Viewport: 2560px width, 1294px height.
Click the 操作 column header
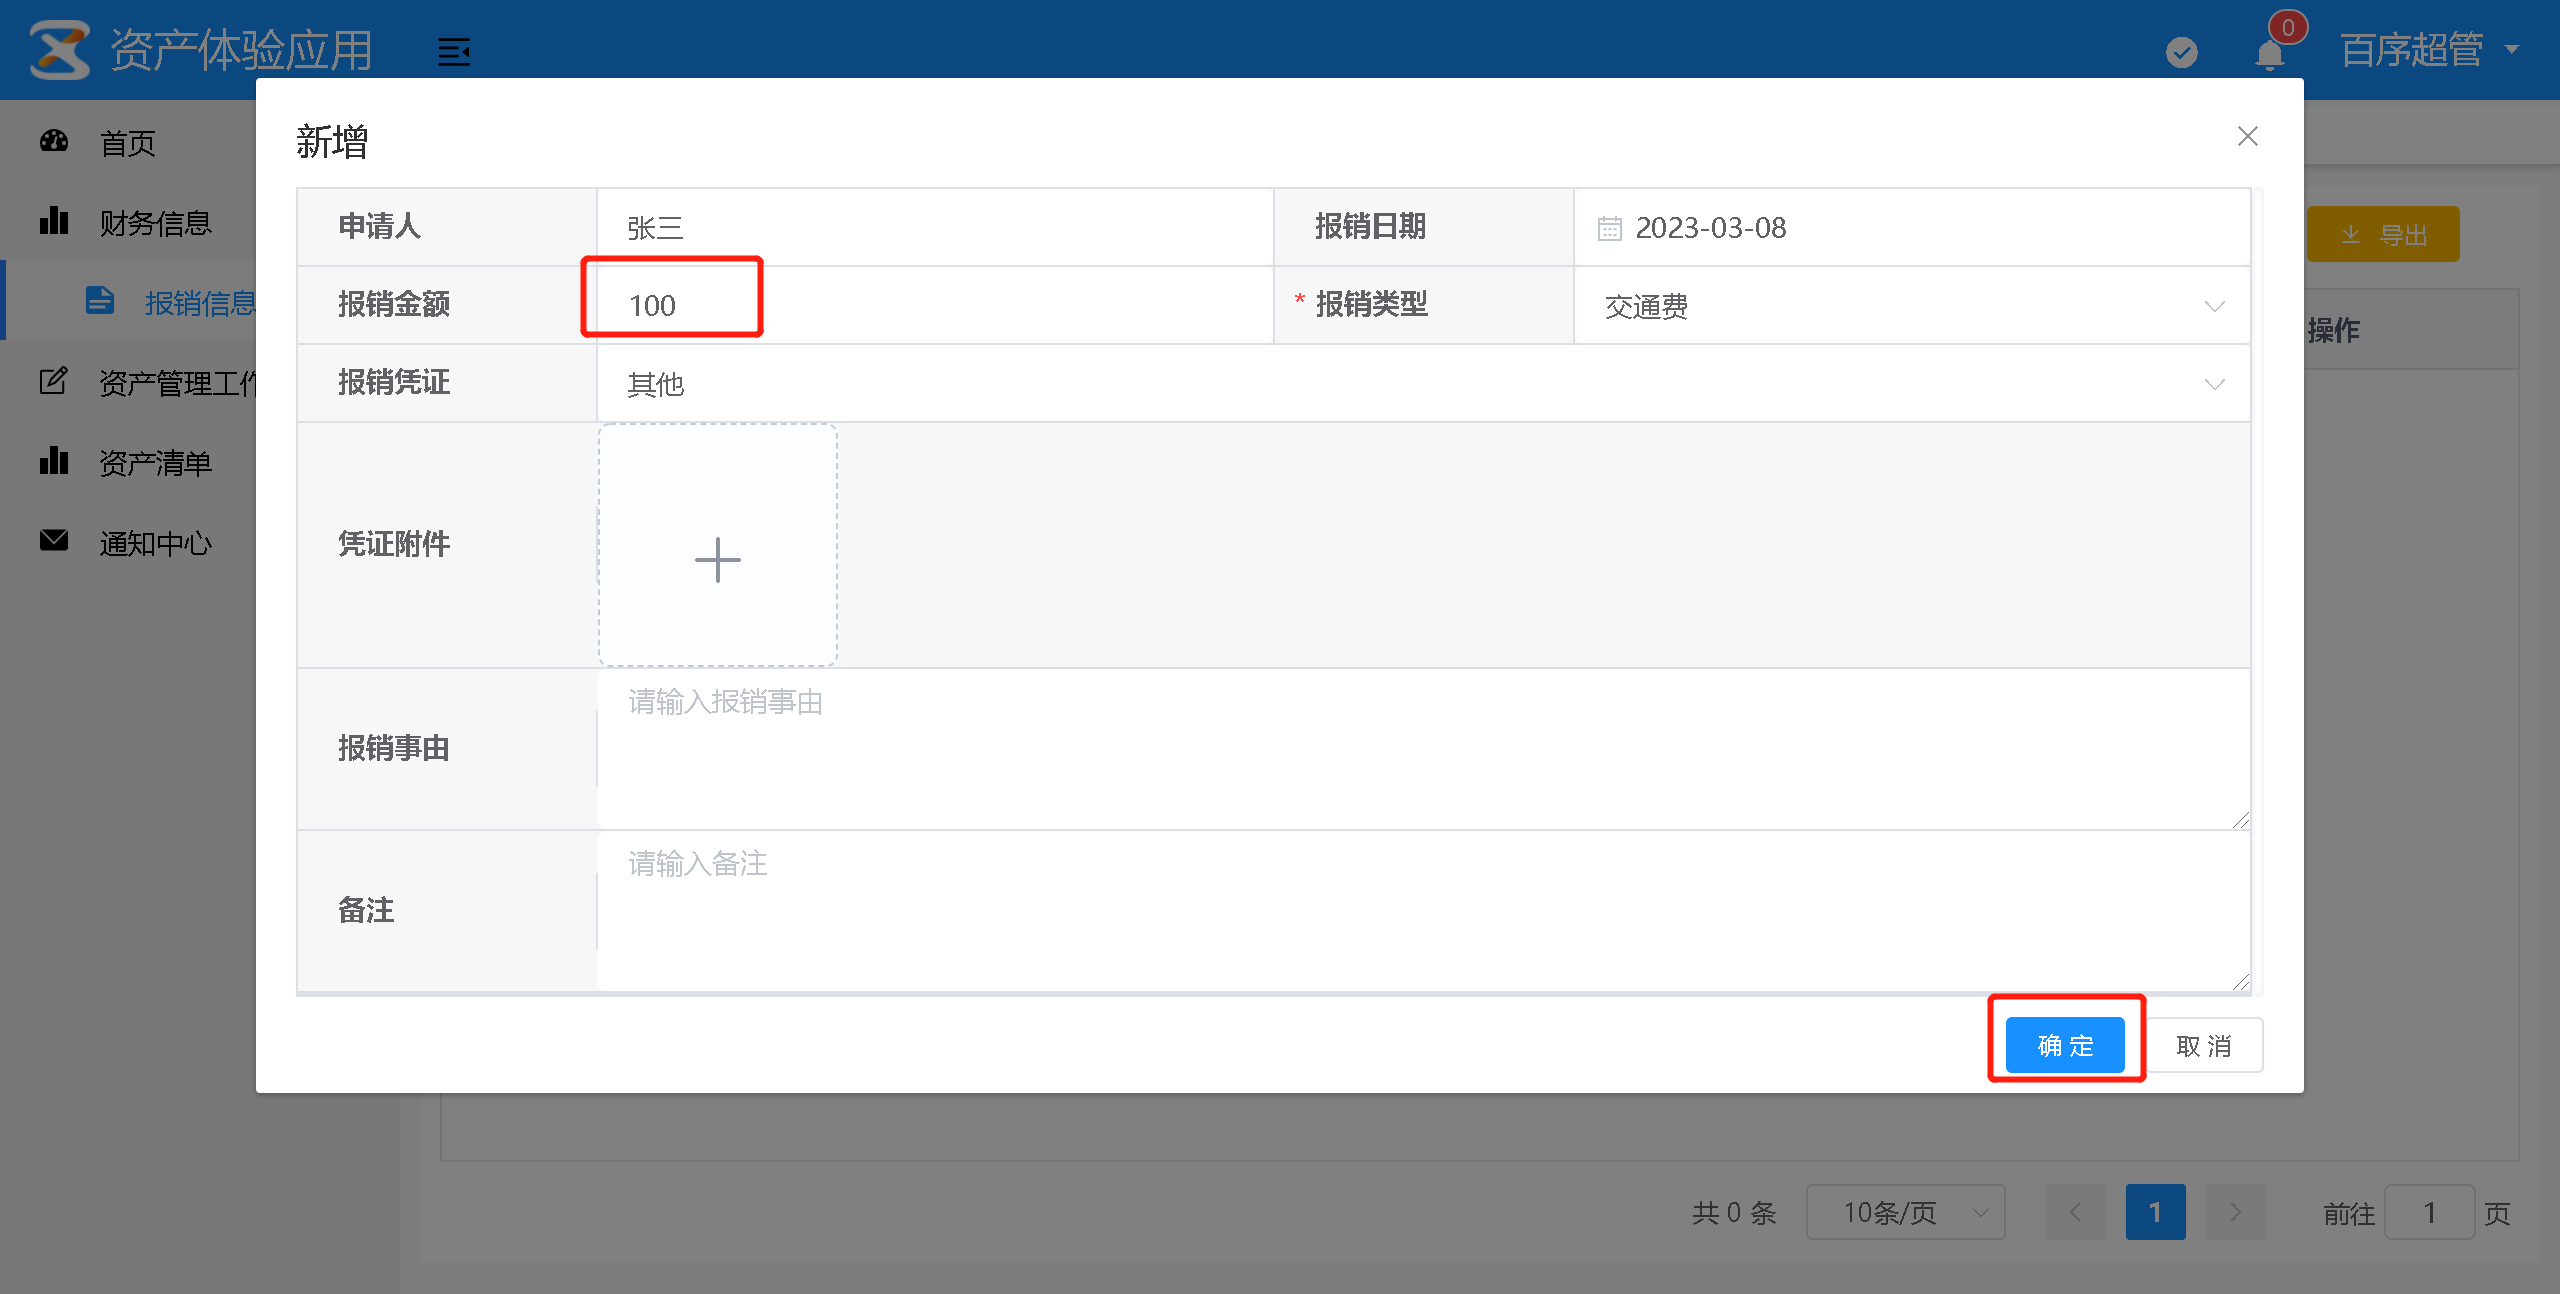[x=2334, y=330]
